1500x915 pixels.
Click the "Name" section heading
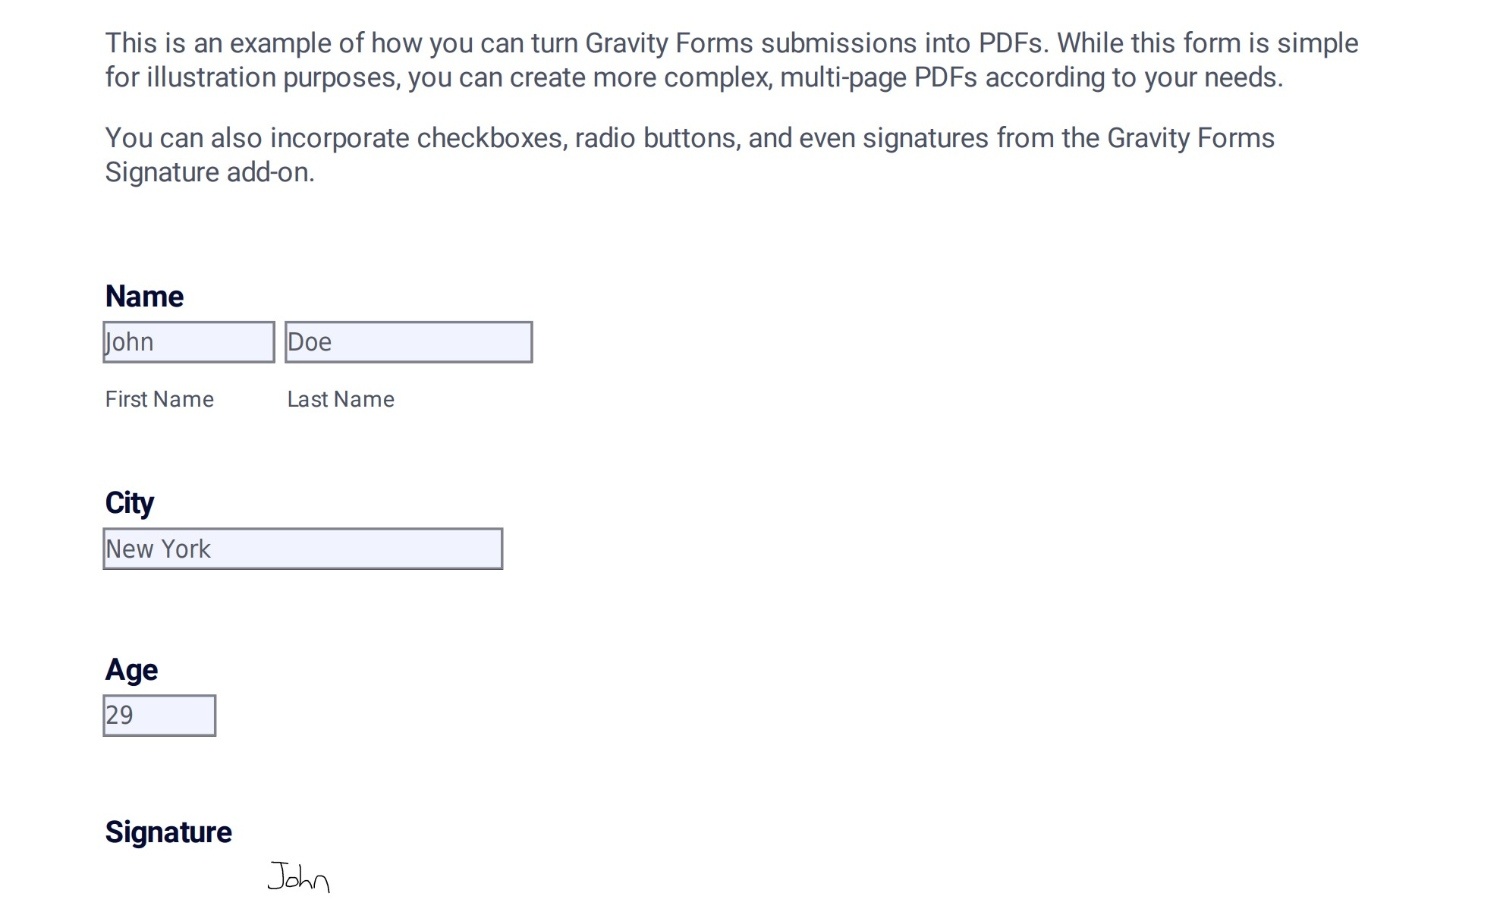pos(143,296)
